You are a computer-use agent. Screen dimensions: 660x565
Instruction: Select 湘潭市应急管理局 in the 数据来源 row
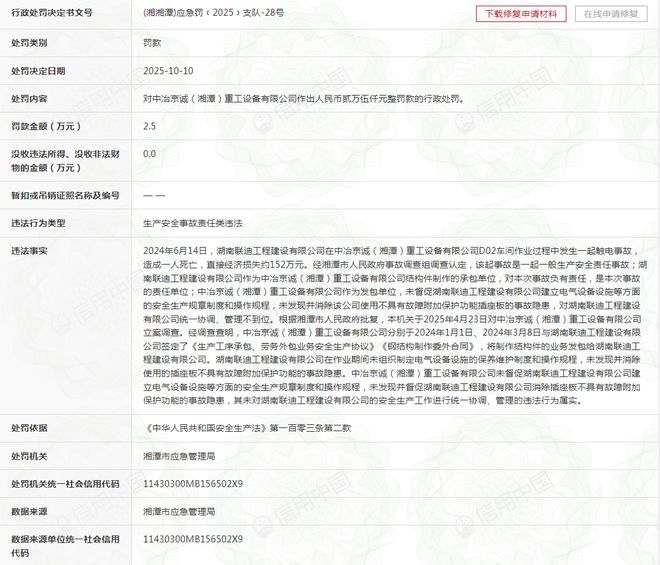(x=179, y=512)
